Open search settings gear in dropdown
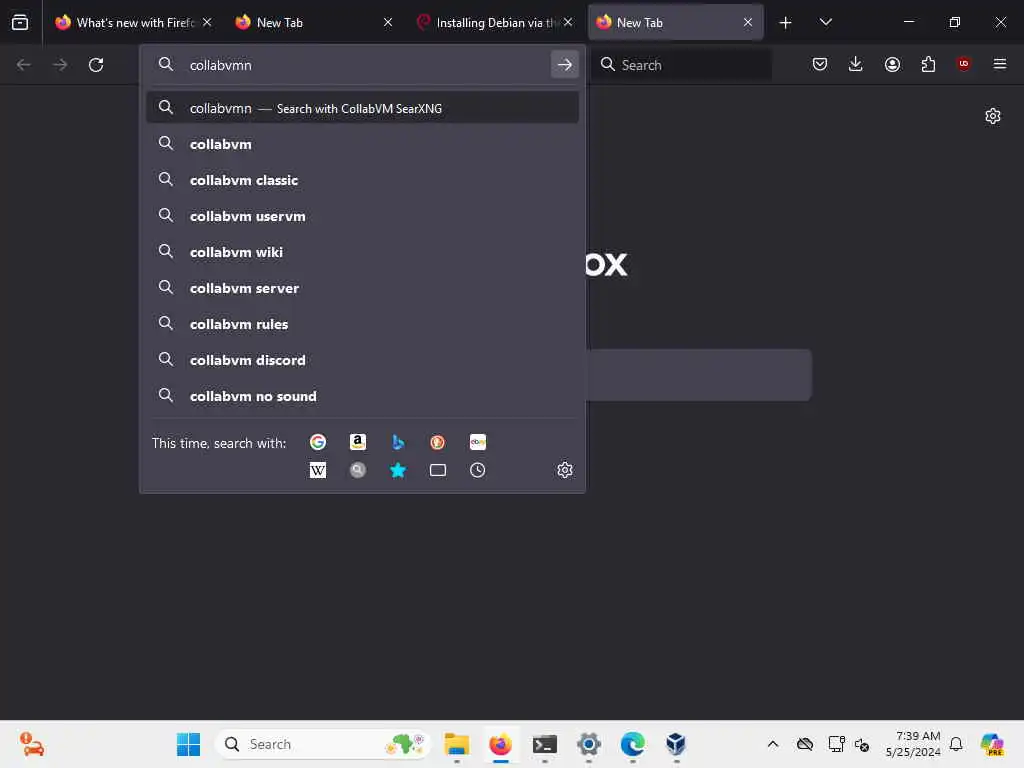The height and width of the screenshot is (768, 1024). [565, 470]
